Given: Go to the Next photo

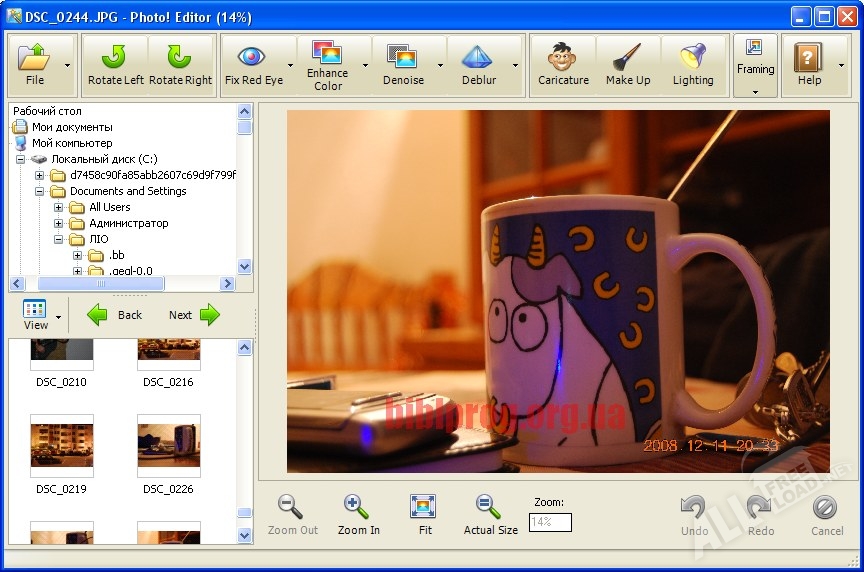Looking at the screenshot, I should point(194,315).
